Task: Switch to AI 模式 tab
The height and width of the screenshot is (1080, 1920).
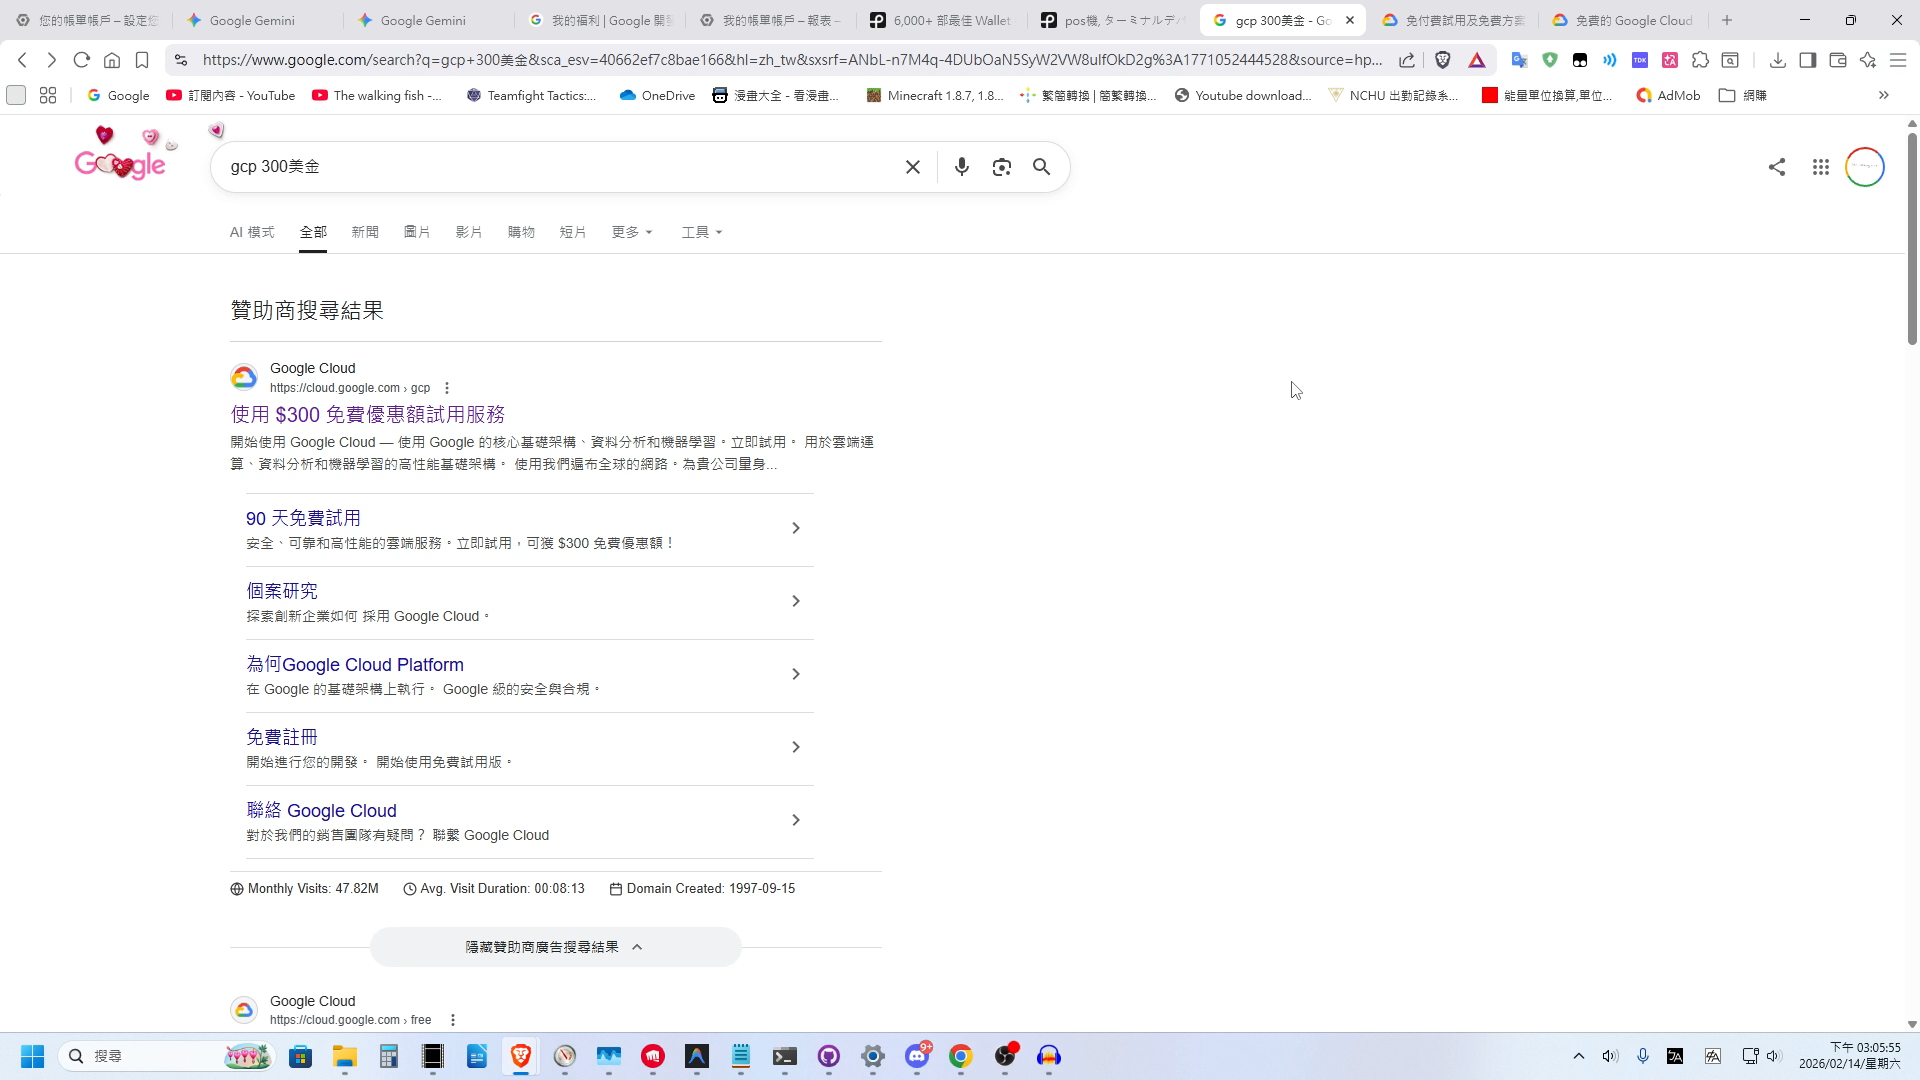Action: [252, 232]
